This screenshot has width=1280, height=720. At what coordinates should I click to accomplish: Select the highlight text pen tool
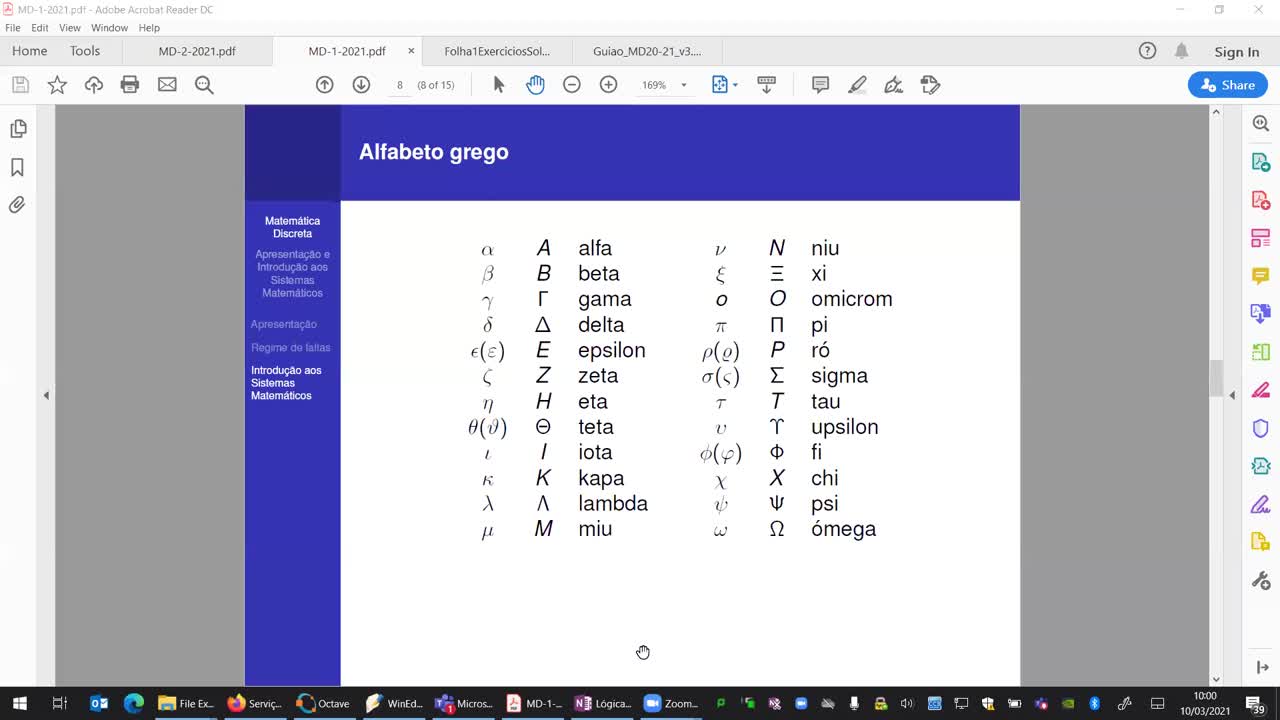pyautogui.click(x=857, y=85)
